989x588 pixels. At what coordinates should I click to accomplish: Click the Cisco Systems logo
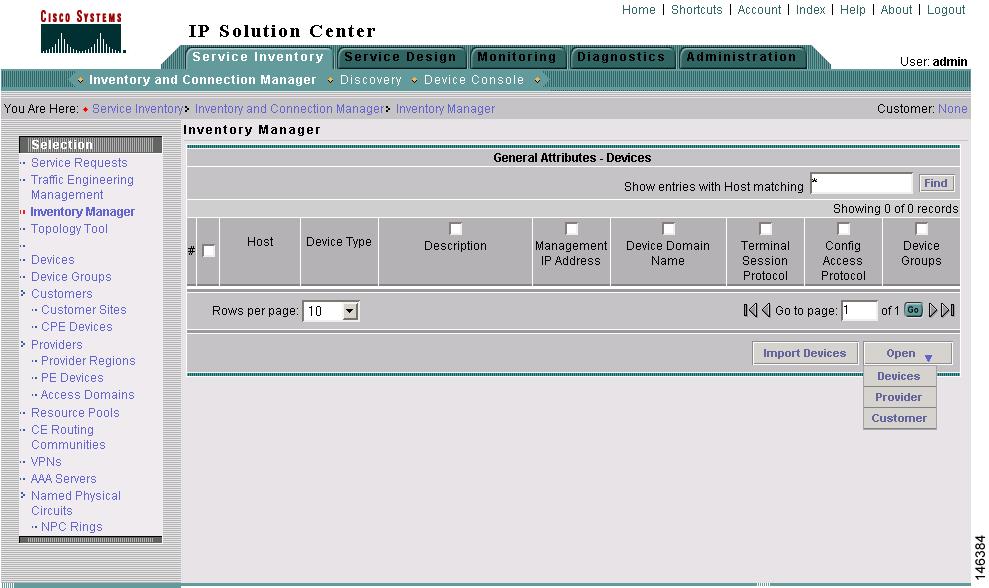81,32
